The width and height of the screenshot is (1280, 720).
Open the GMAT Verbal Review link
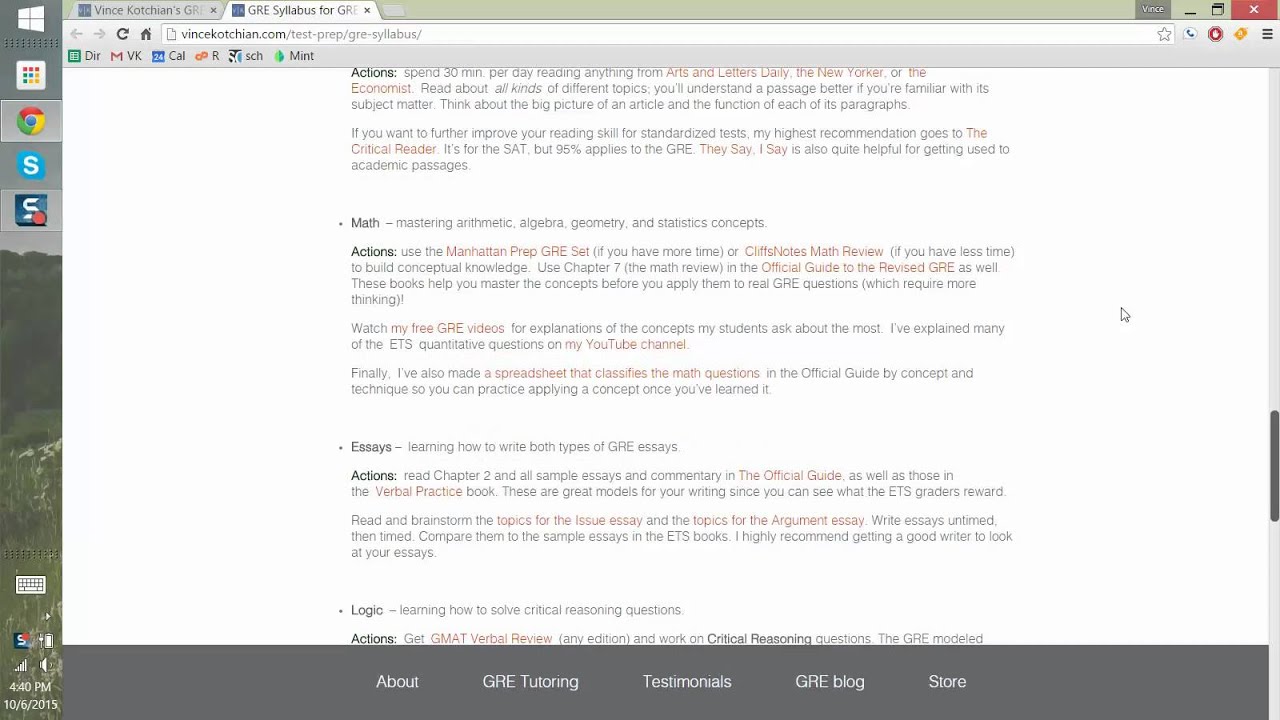coord(491,638)
